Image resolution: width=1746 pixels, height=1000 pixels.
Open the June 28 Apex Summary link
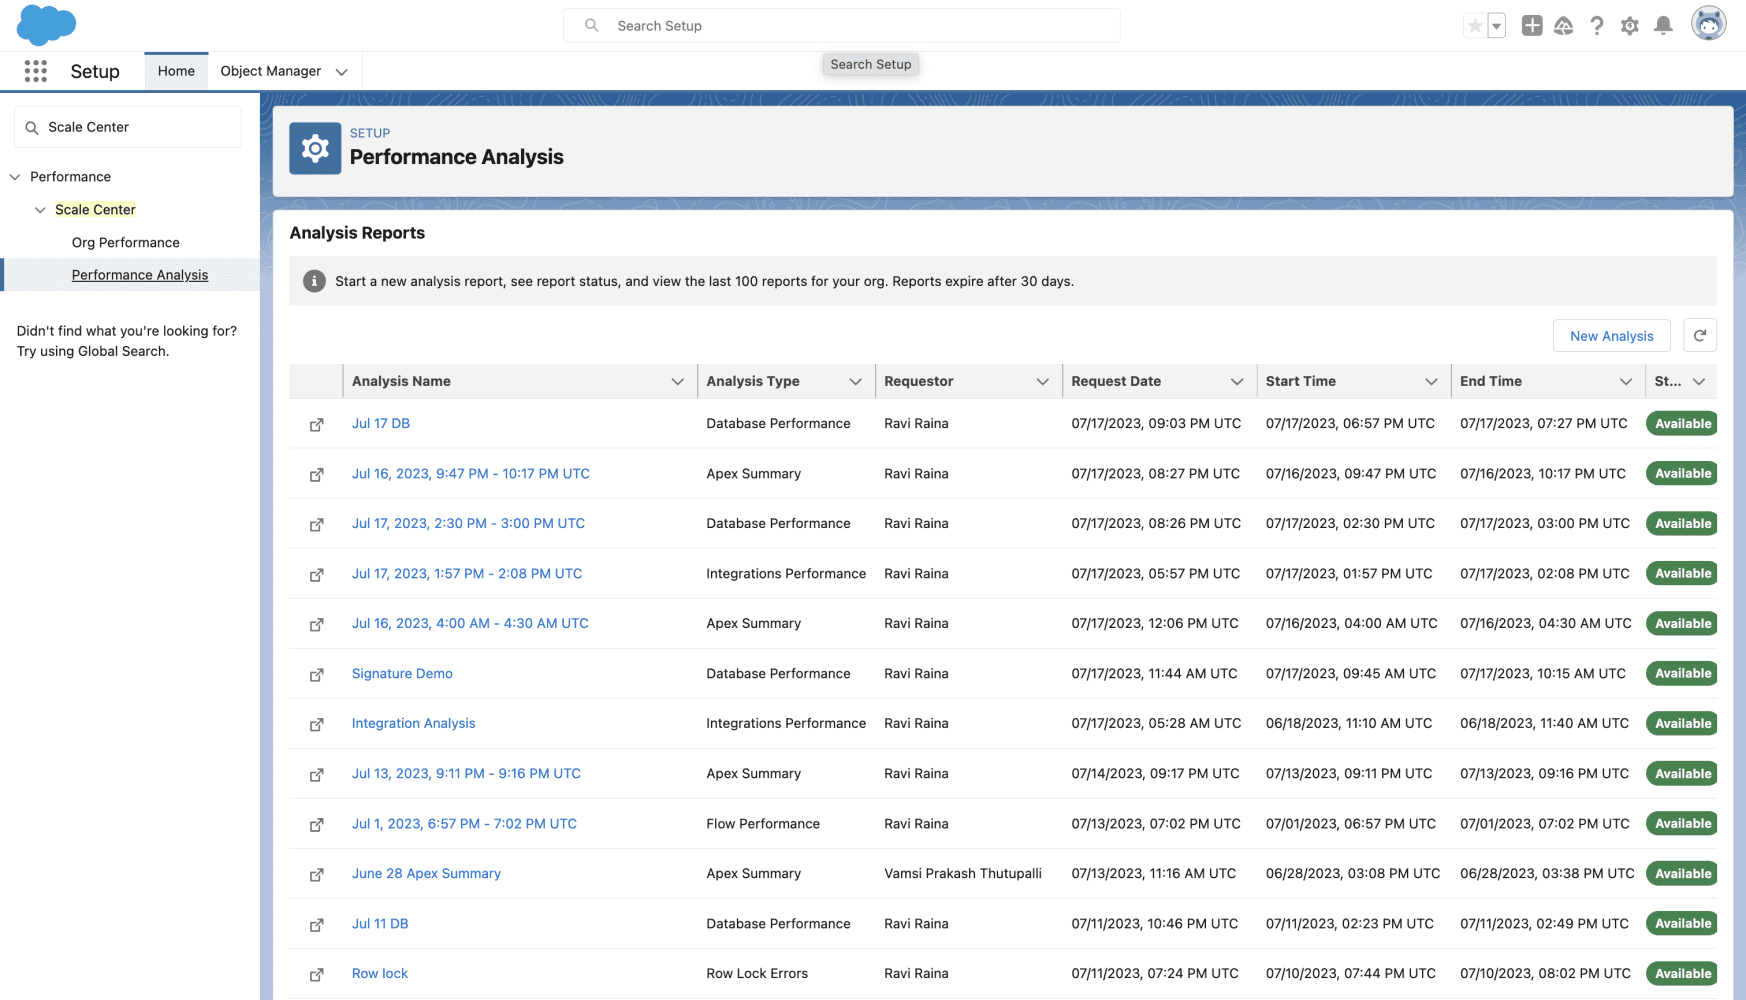(x=426, y=873)
